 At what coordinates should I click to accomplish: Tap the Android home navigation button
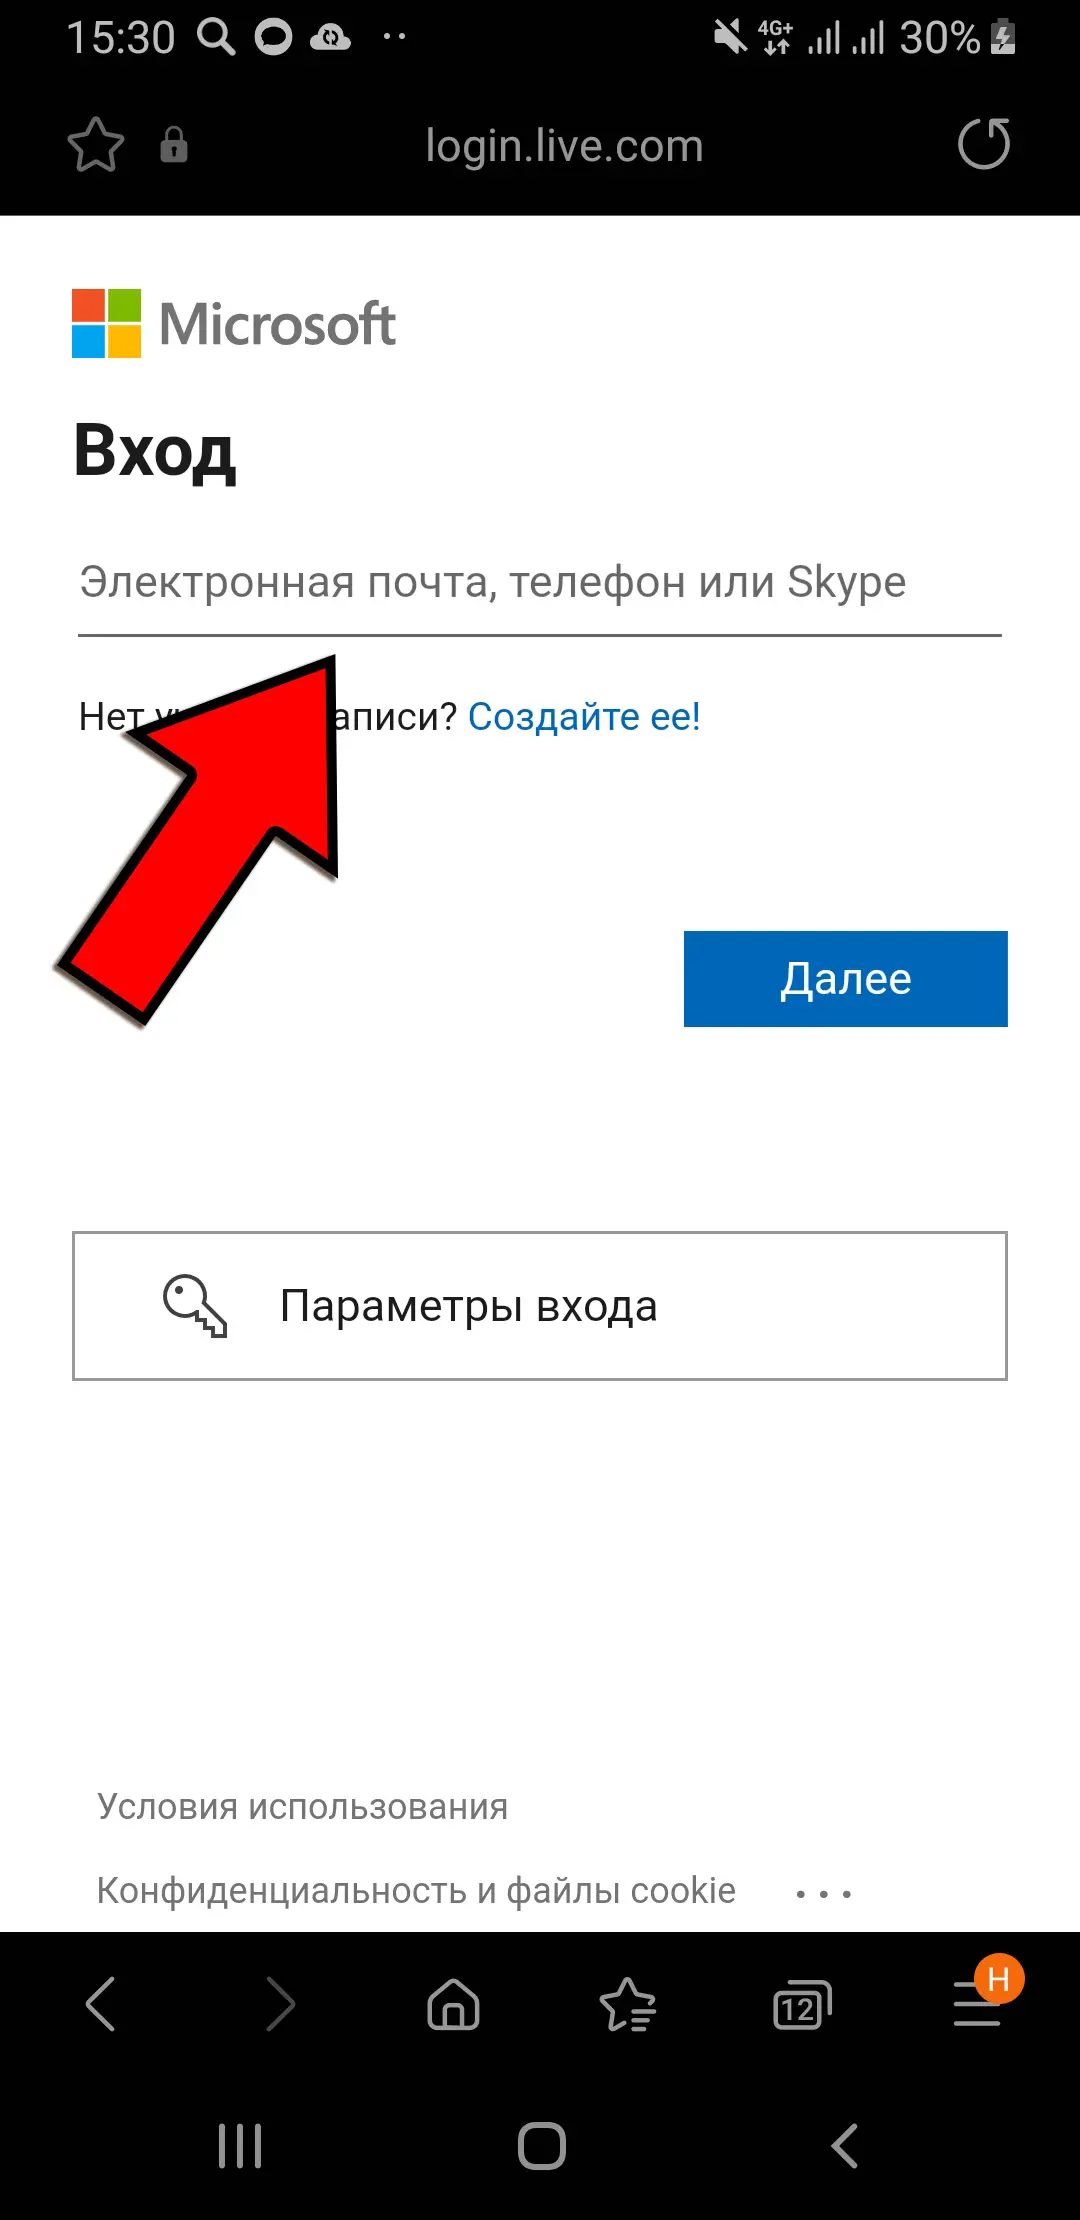click(x=542, y=2145)
